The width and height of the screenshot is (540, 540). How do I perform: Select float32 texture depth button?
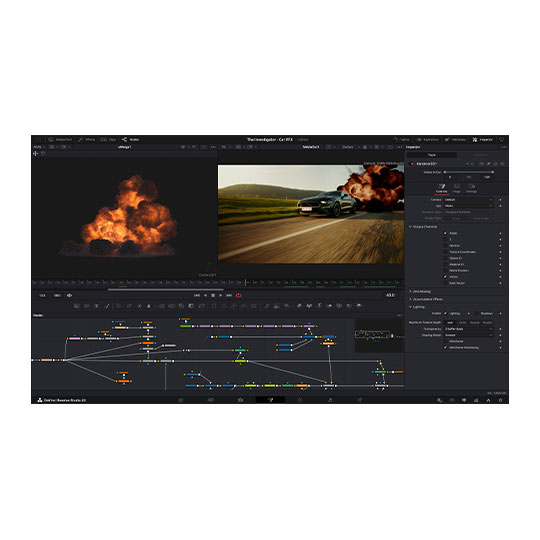click(x=487, y=323)
